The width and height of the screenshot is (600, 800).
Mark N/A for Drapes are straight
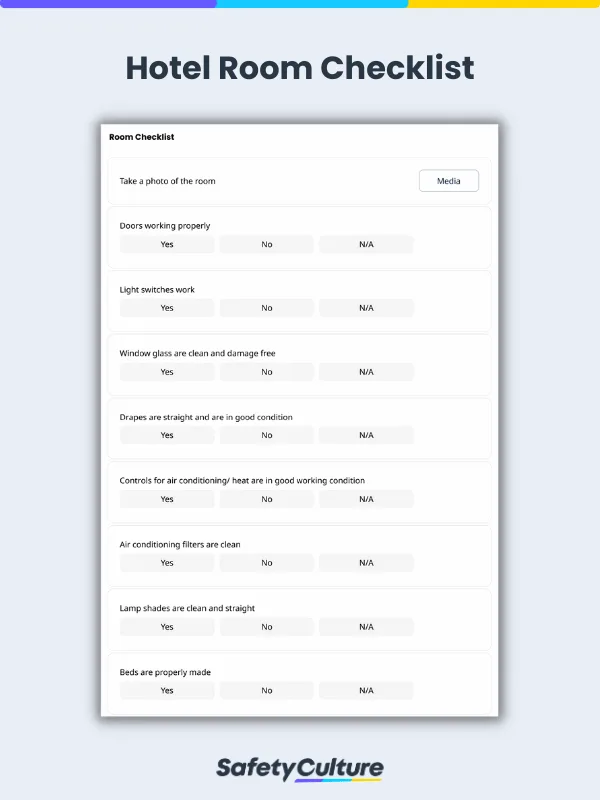coord(366,435)
